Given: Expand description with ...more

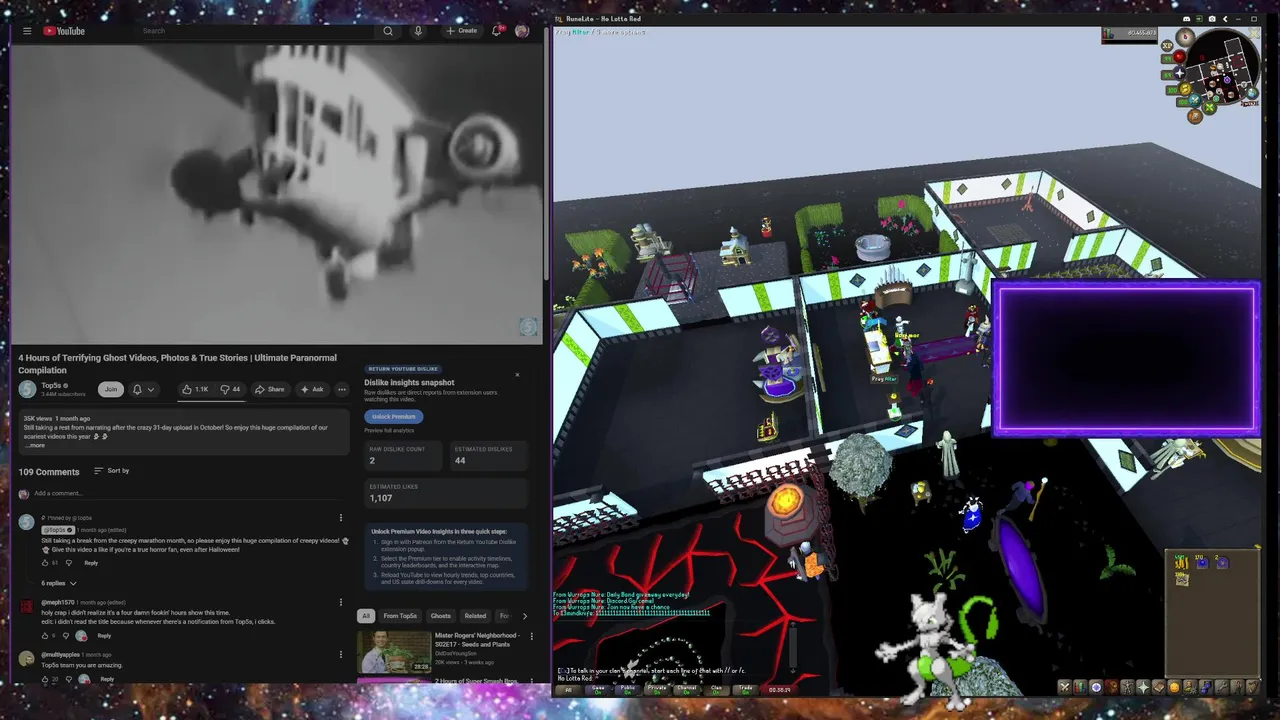Looking at the screenshot, I should [x=35, y=445].
